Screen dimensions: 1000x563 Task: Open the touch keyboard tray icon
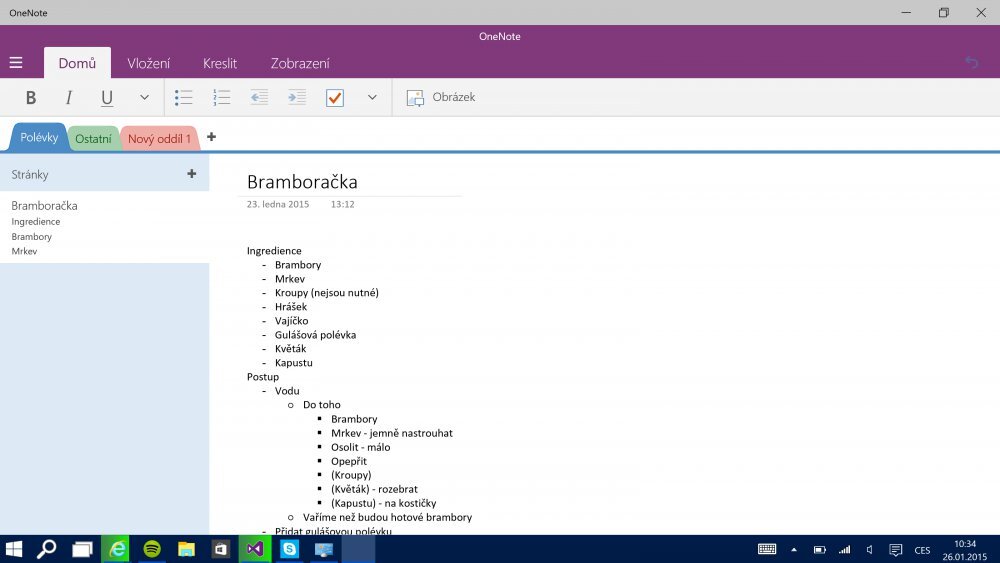point(767,550)
